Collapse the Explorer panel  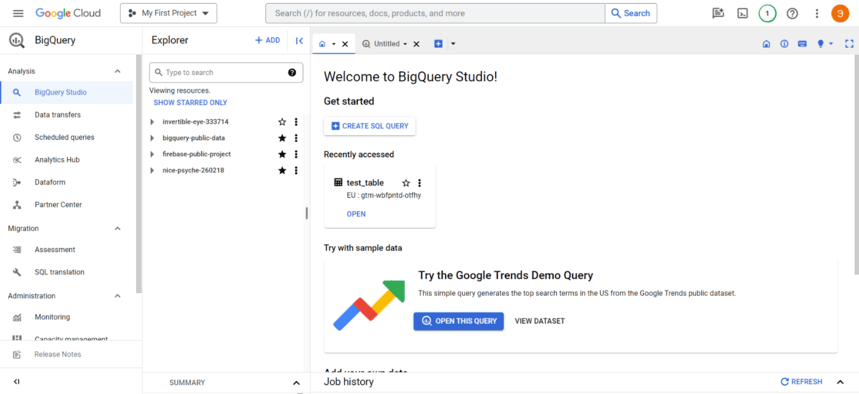[299, 41]
